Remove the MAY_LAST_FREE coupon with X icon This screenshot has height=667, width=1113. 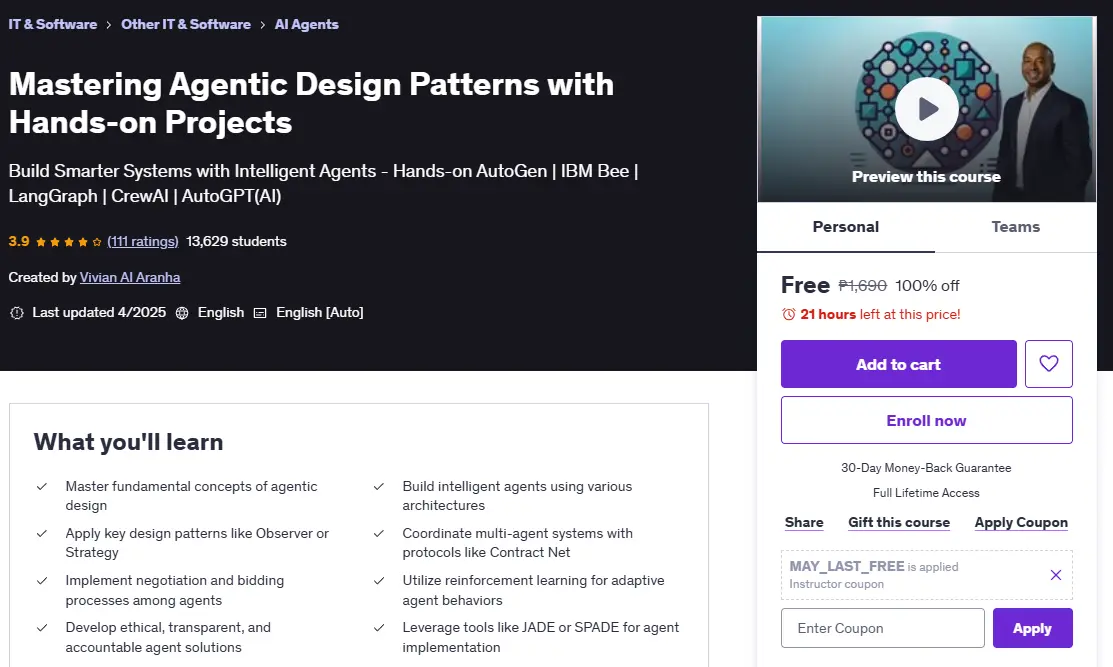coord(1056,575)
